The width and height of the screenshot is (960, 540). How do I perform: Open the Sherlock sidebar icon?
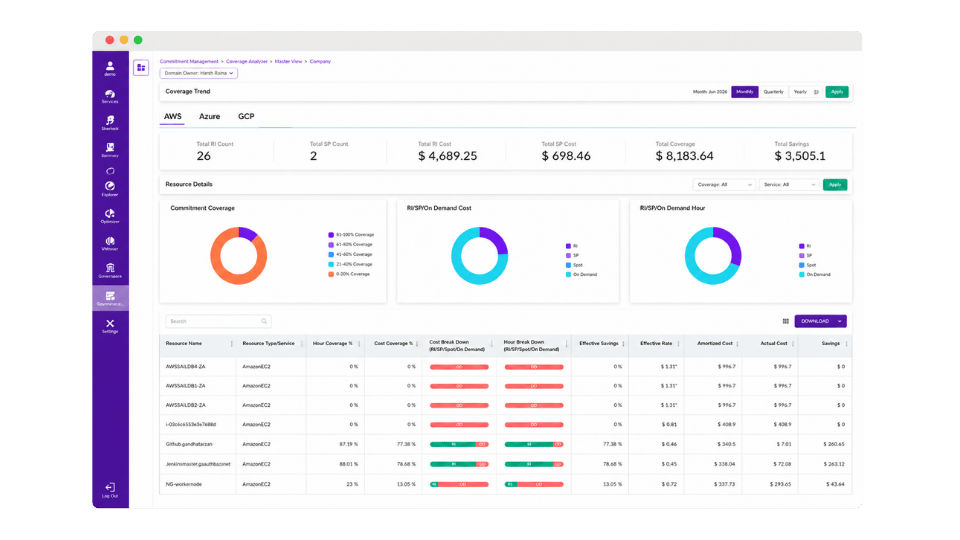(x=110, y=122)
